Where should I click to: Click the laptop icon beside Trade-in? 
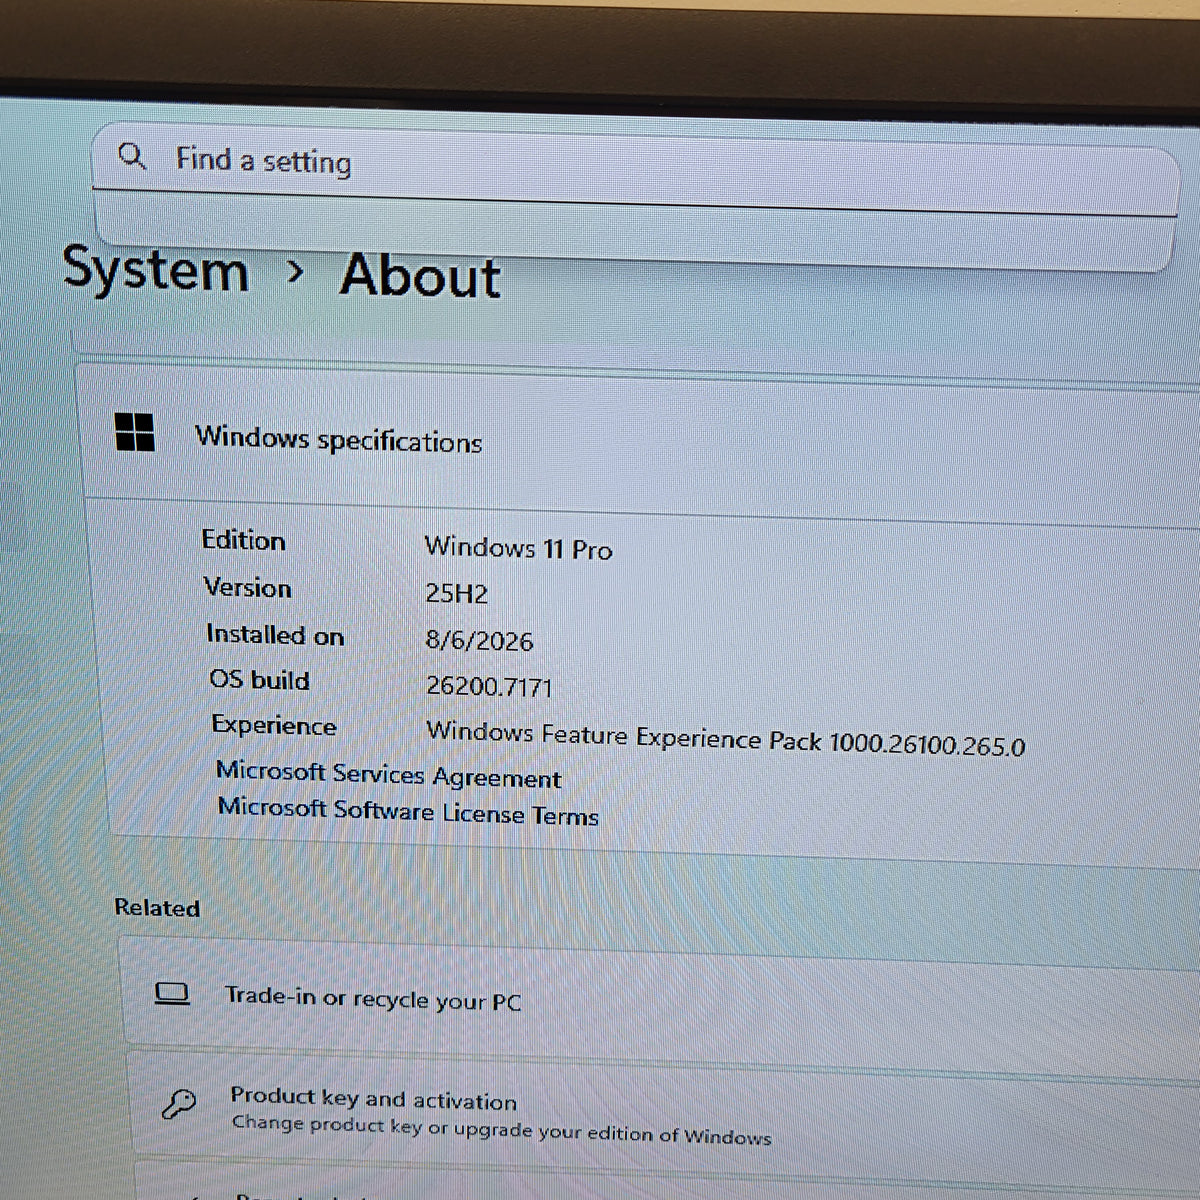[172, 993]
